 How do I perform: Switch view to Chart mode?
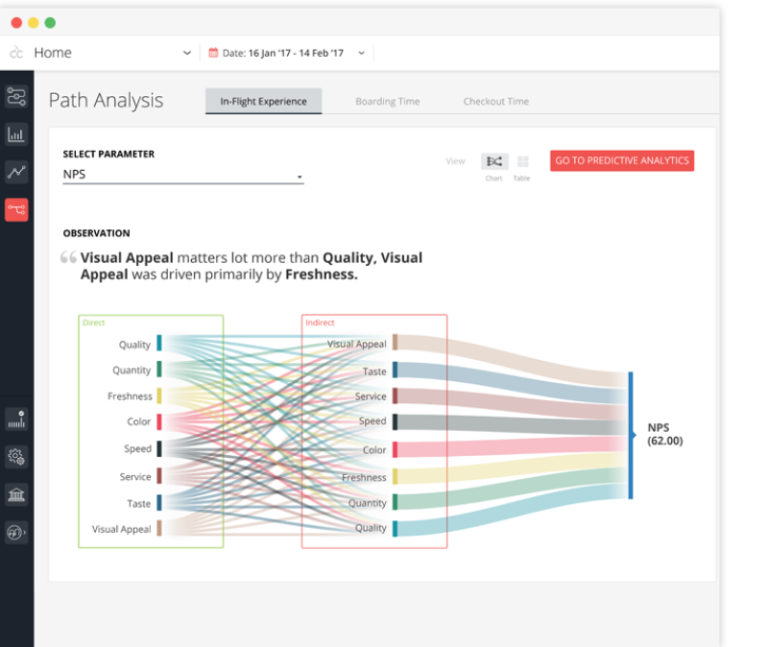pyautogui.click(x=493, y=161)
